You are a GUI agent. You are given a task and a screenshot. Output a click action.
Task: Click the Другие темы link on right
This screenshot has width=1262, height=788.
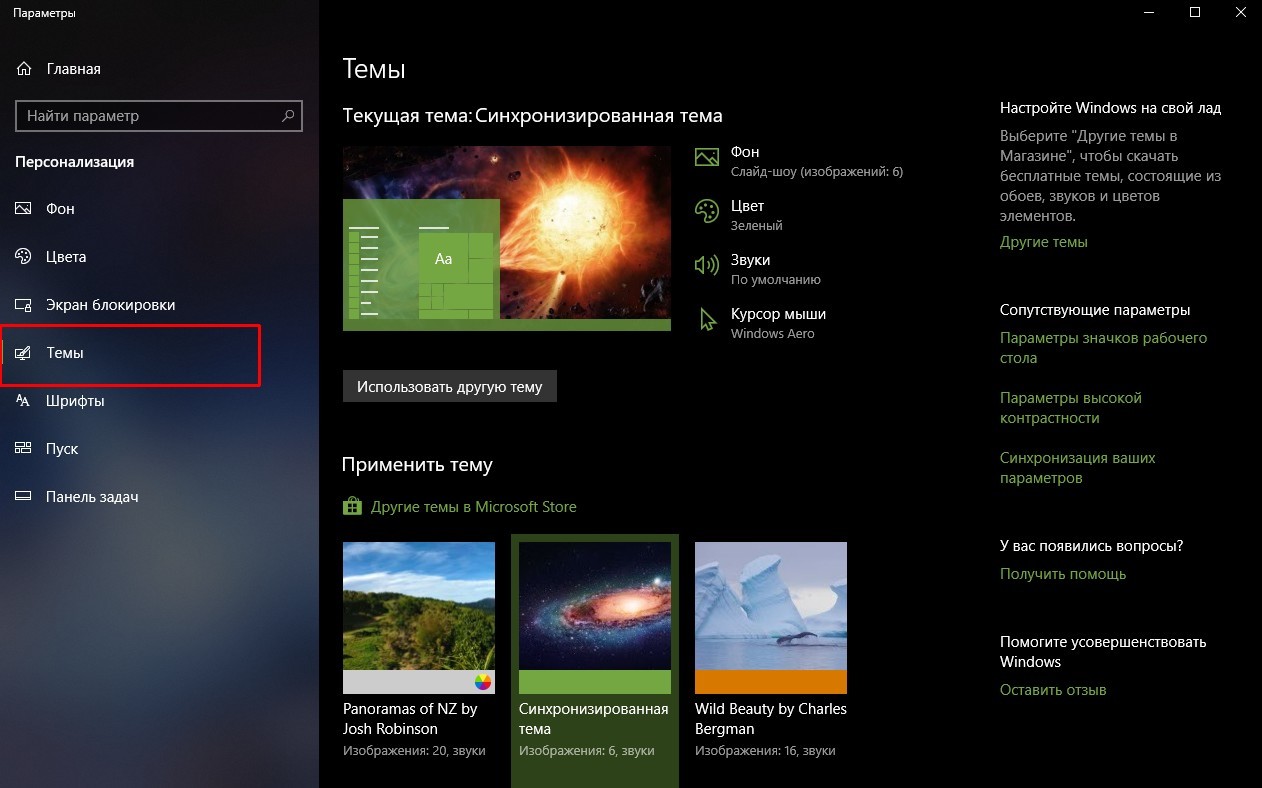click(x=1044, y=242)
